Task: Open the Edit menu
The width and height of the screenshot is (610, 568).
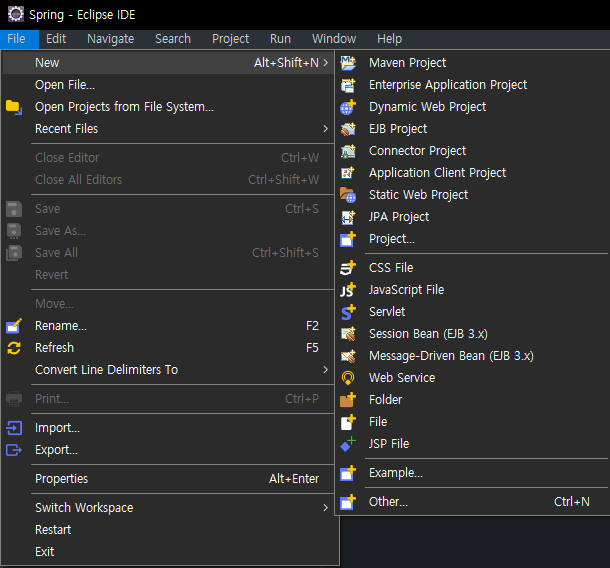Action: coord(56,39)
